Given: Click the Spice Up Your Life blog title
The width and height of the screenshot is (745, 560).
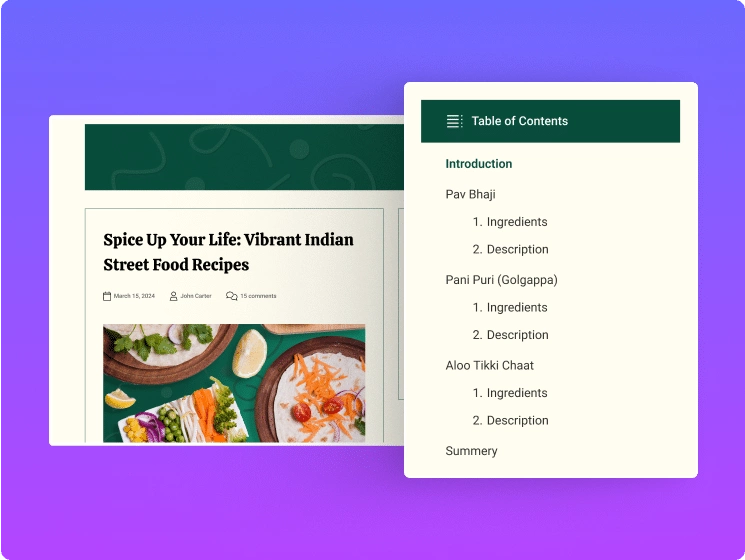Looking at the screenshot, I should pos(228,252).
